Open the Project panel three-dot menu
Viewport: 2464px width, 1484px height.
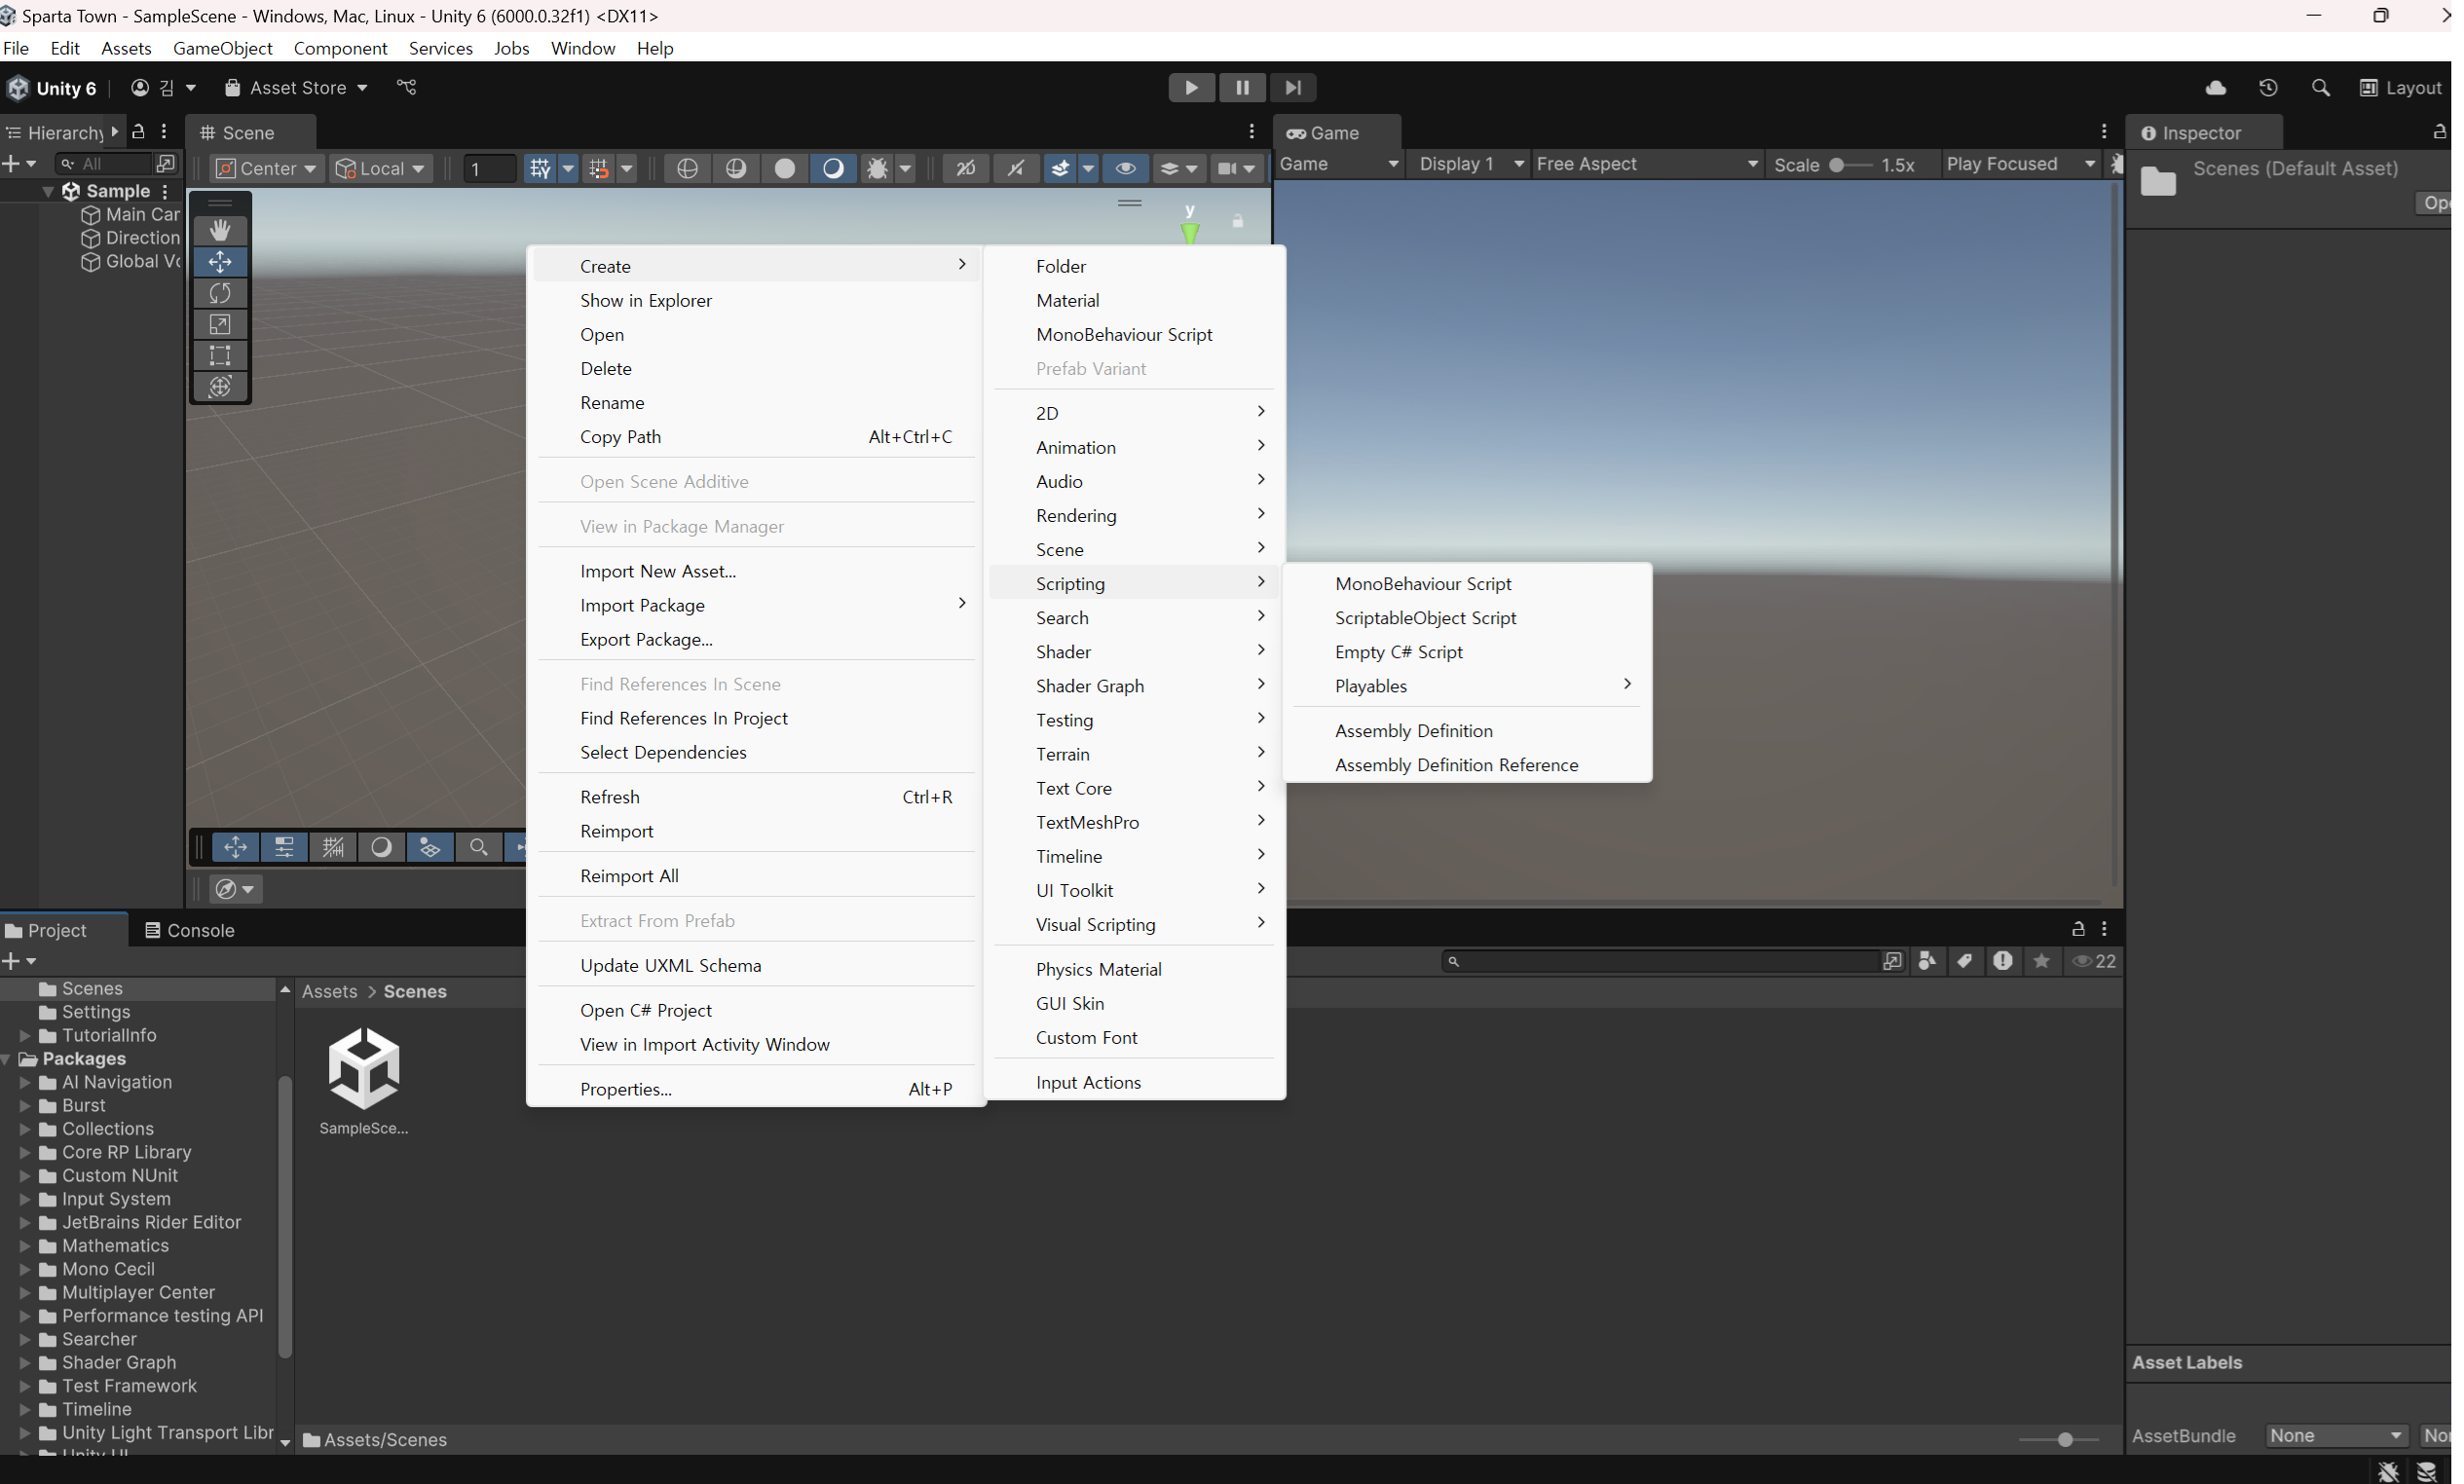2104,929
